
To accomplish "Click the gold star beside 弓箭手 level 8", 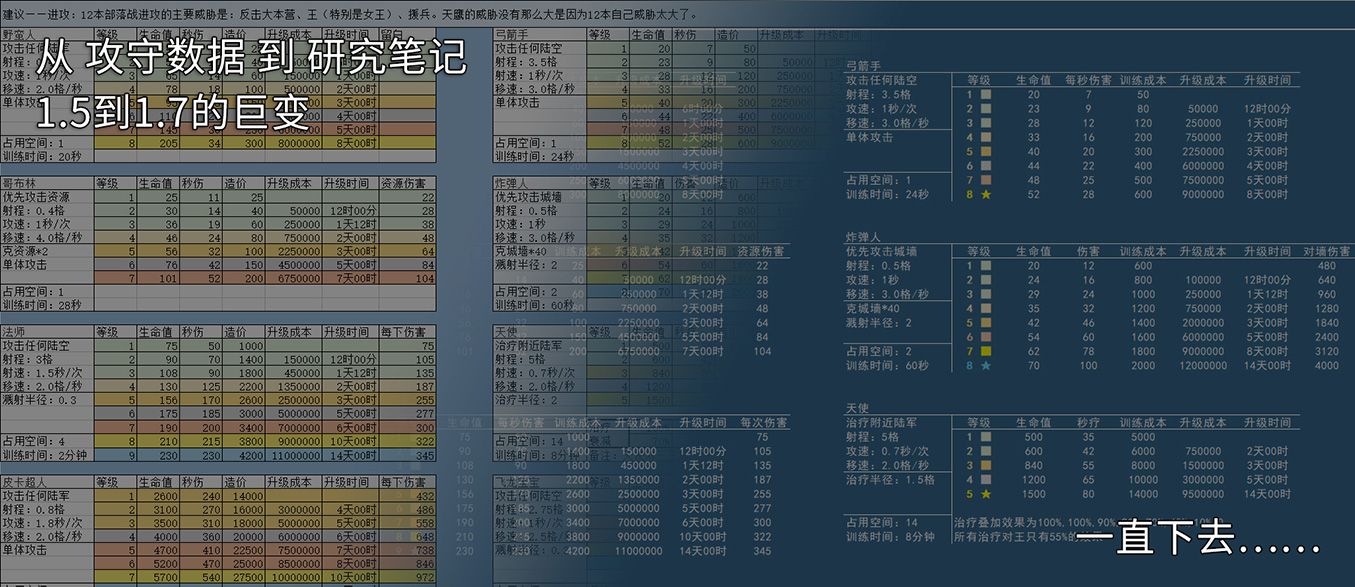I will 985,194.
